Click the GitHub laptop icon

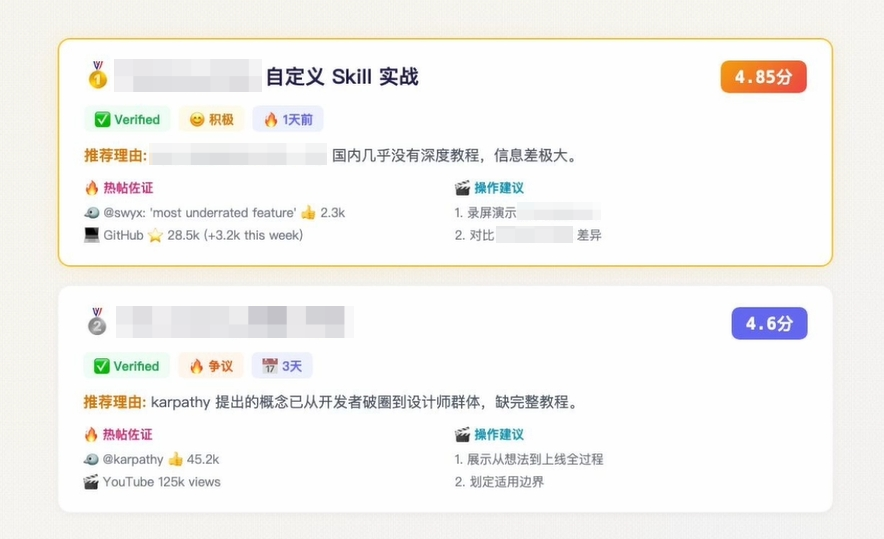tap(92, 235)
